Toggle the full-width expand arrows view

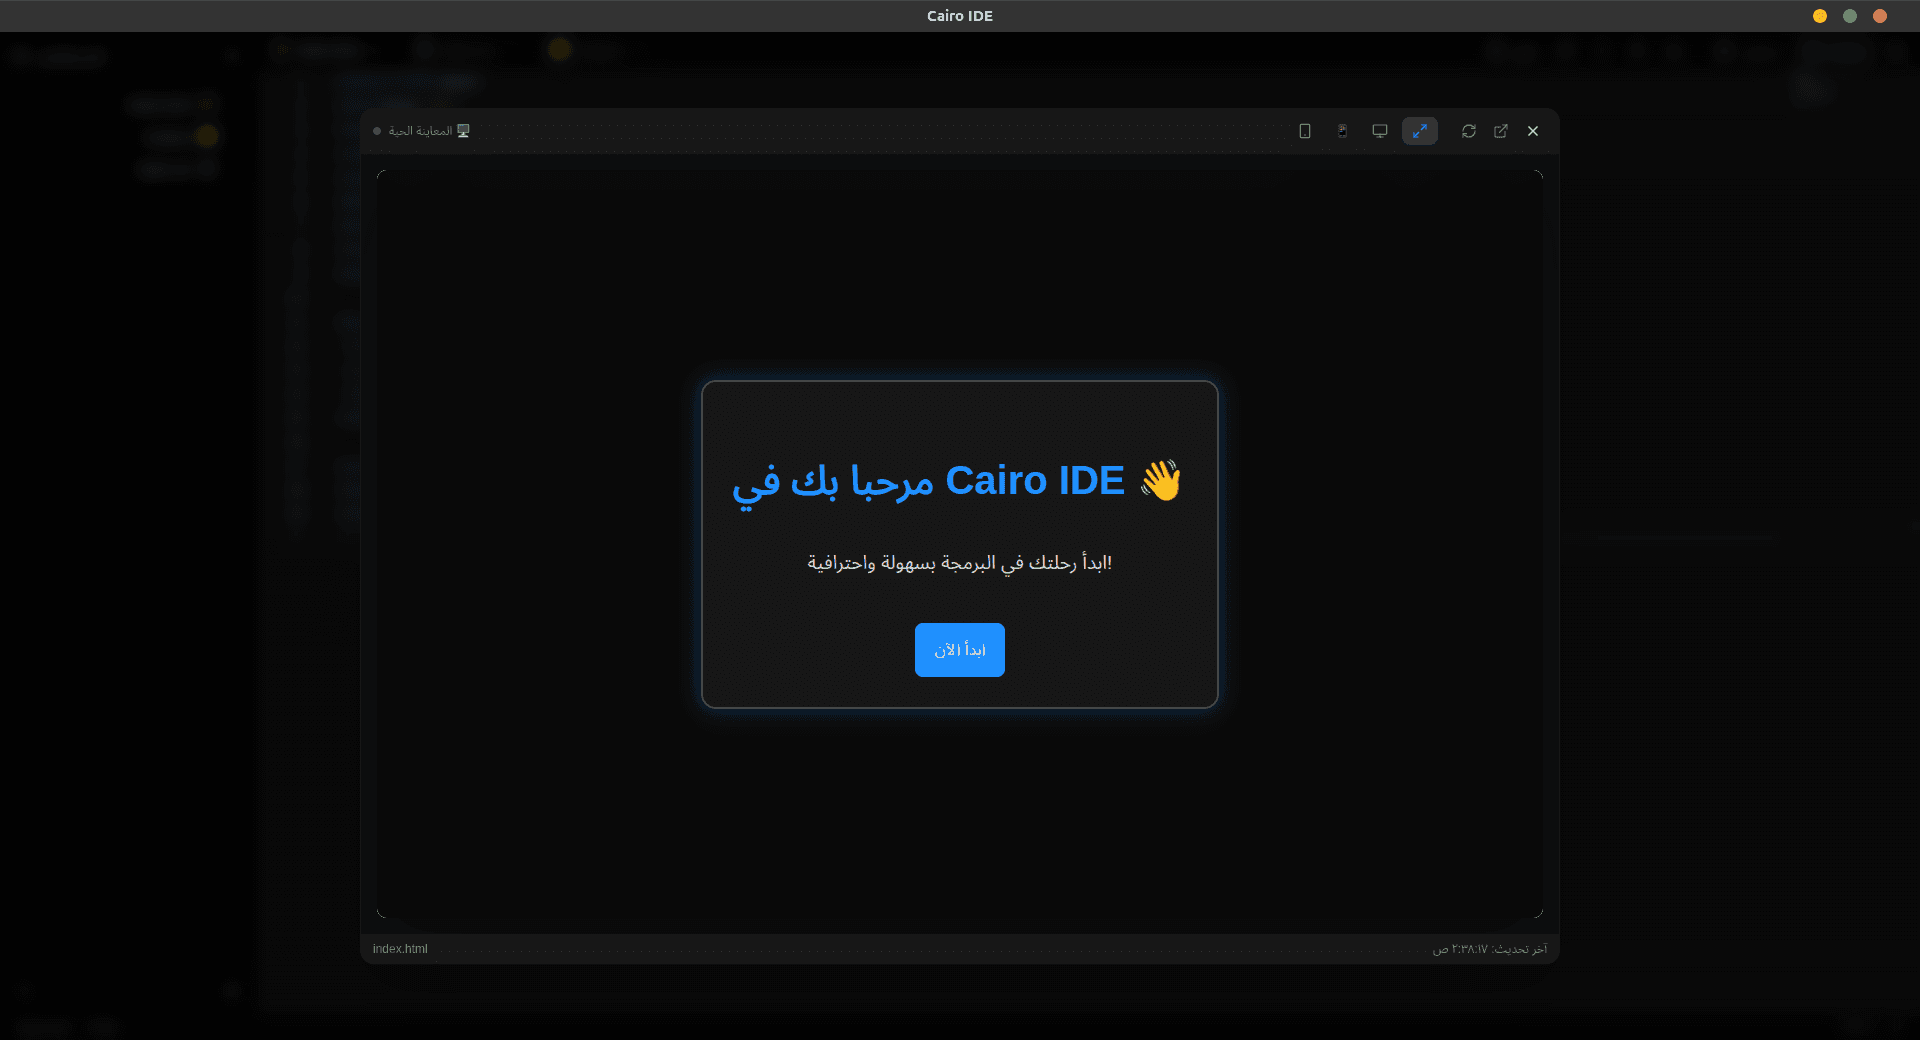tap(1419, 131)
